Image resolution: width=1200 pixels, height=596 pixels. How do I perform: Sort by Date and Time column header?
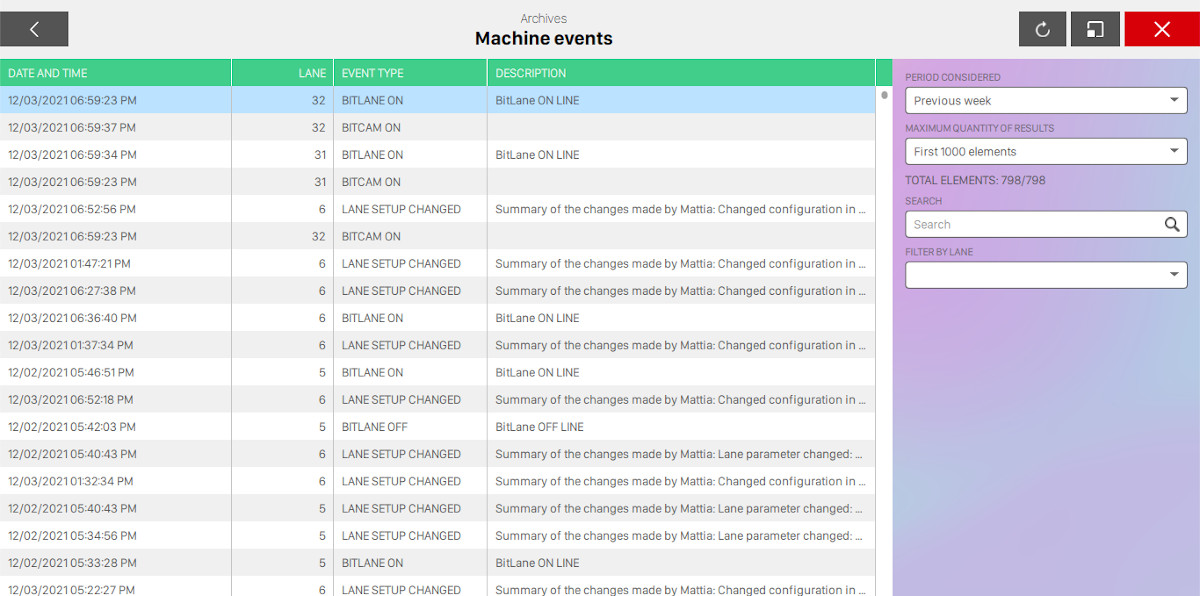click(115, 73)
